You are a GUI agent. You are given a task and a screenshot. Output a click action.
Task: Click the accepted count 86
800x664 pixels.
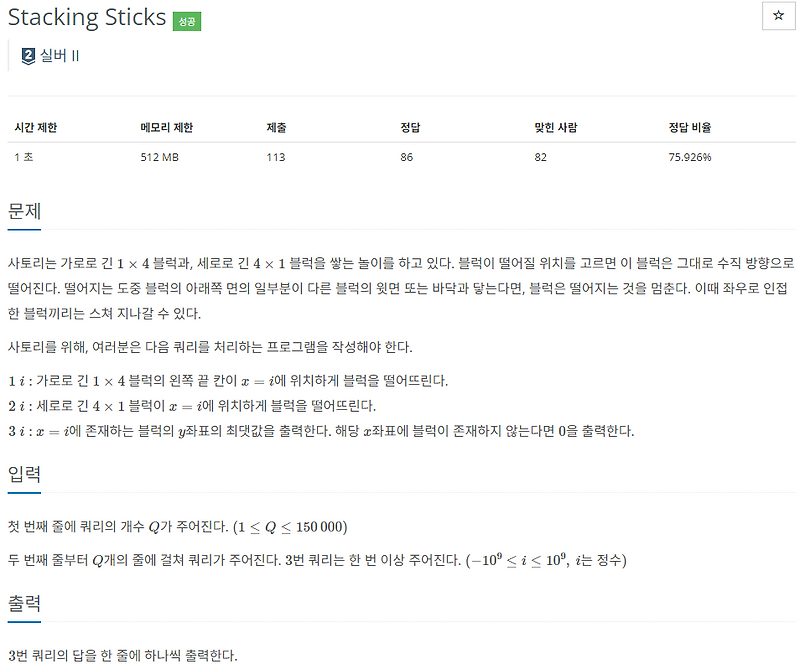pyautogui.click(x=407, y=157)
